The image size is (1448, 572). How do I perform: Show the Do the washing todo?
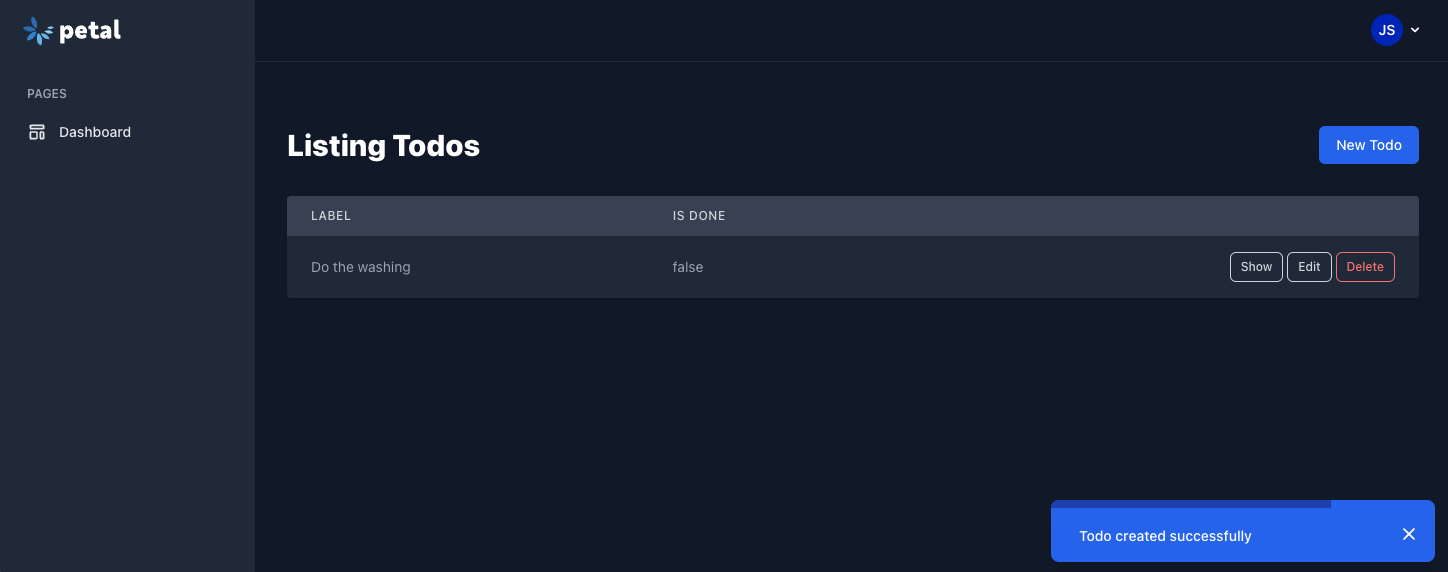[x=1256, y=267]
